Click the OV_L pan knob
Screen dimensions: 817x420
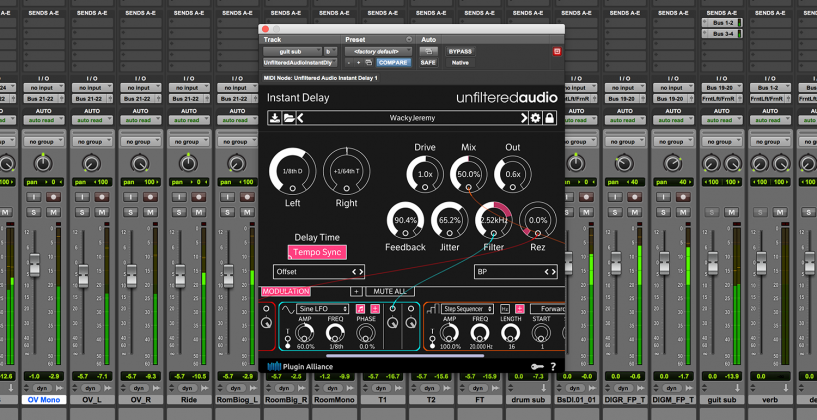point(92,163)
